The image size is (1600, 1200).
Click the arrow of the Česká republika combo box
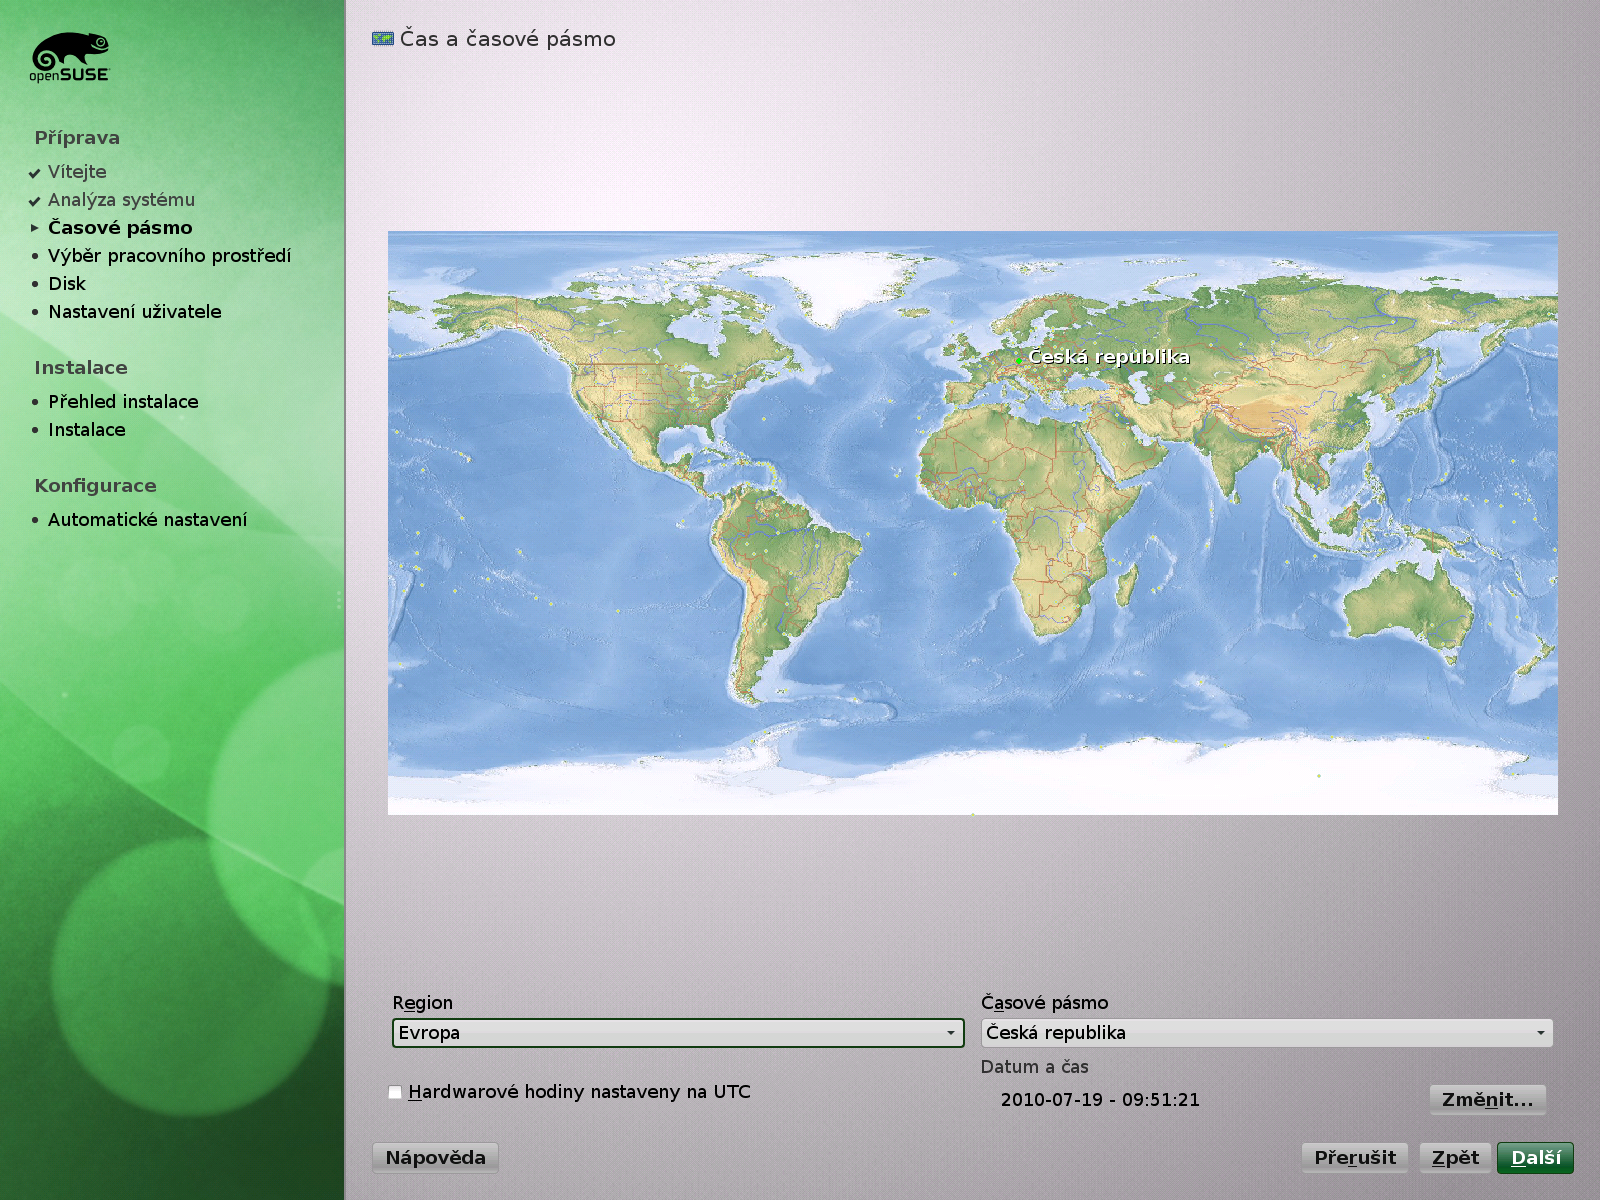1540,1033
